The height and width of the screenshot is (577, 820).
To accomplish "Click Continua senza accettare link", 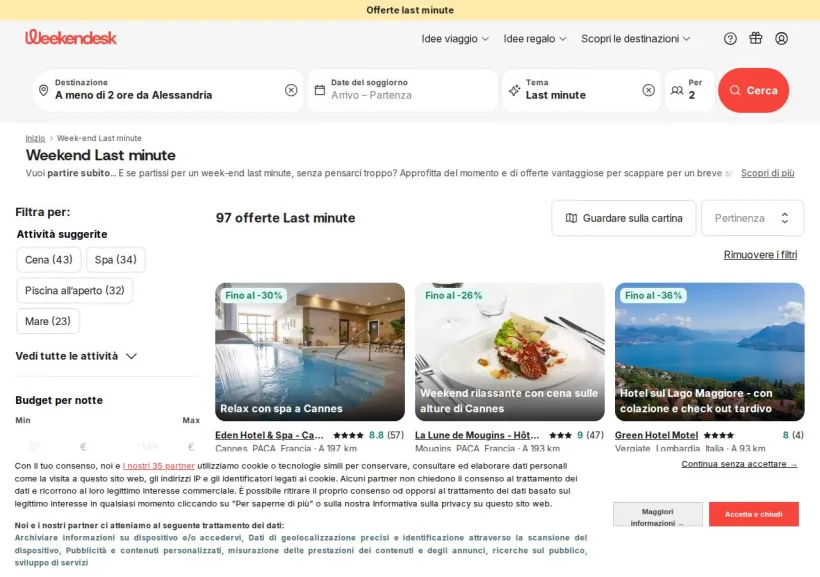I will [x=739, y=464].
